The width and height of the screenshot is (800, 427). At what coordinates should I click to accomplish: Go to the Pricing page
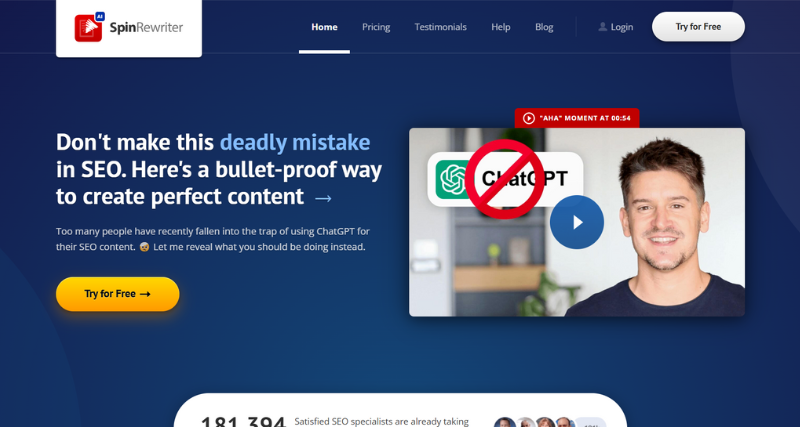376,27
